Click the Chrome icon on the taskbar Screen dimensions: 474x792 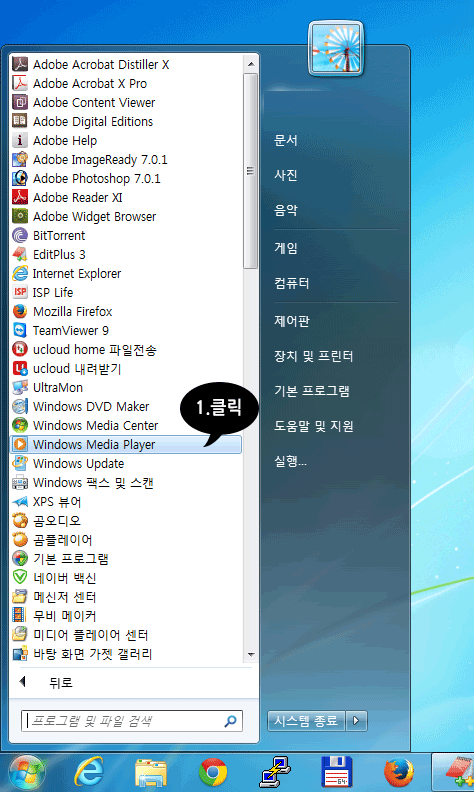[x=213, y=773]
